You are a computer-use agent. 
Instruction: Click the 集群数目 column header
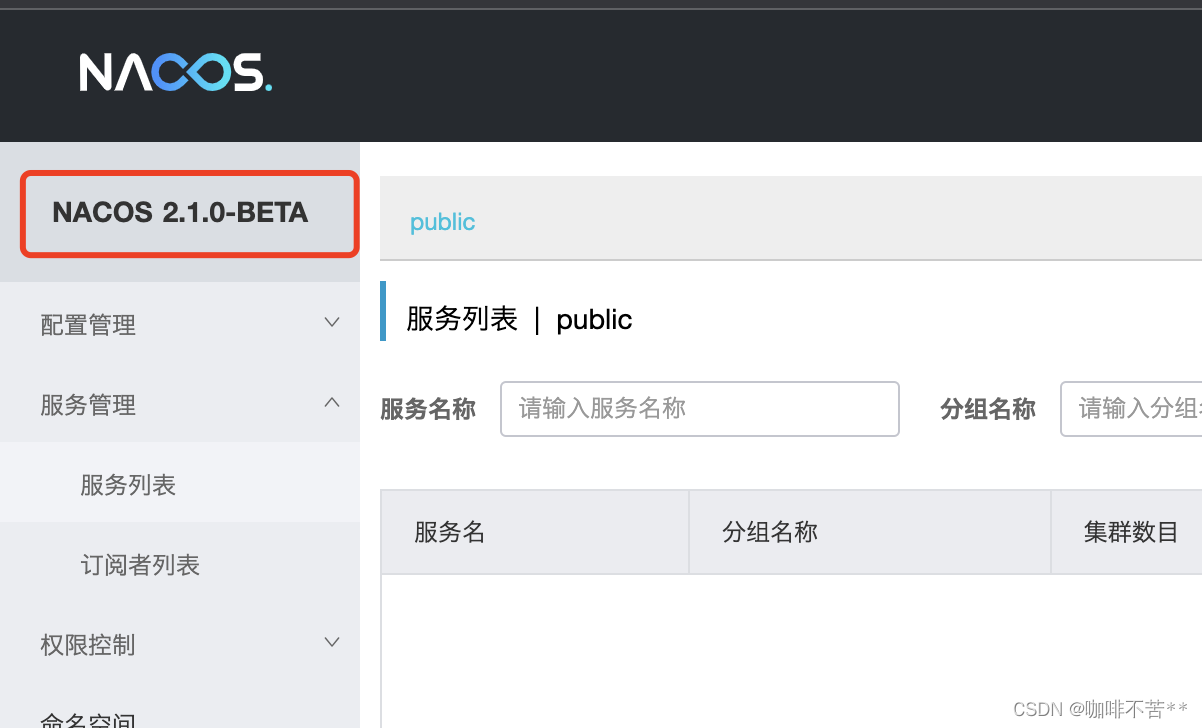point(1127,532)
